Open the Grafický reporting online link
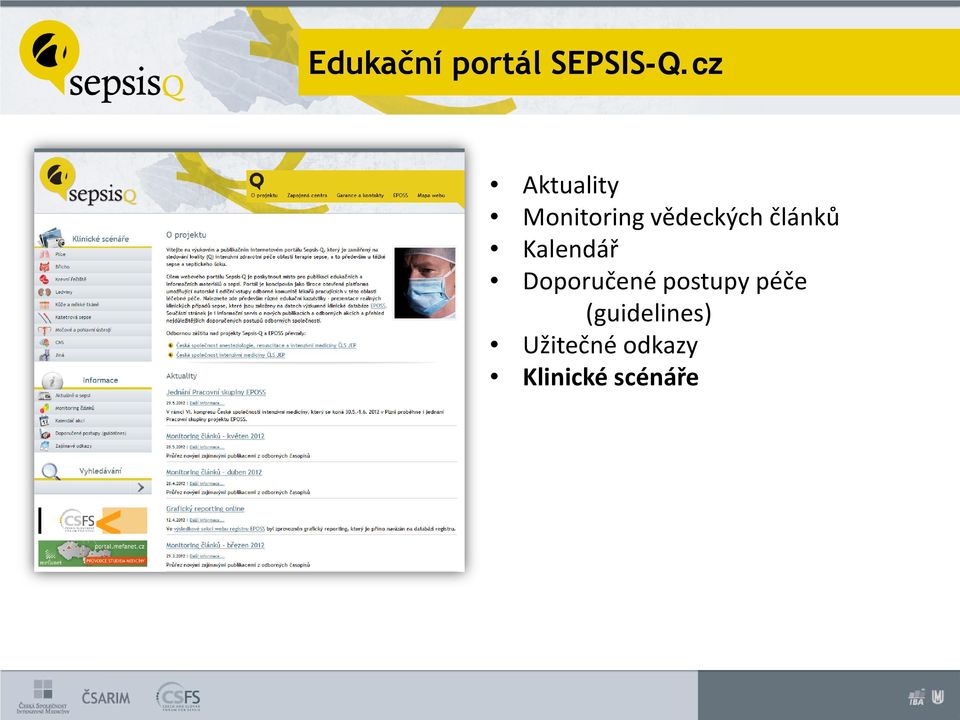The width and height of the screenshot is (960, 720). 205,508
